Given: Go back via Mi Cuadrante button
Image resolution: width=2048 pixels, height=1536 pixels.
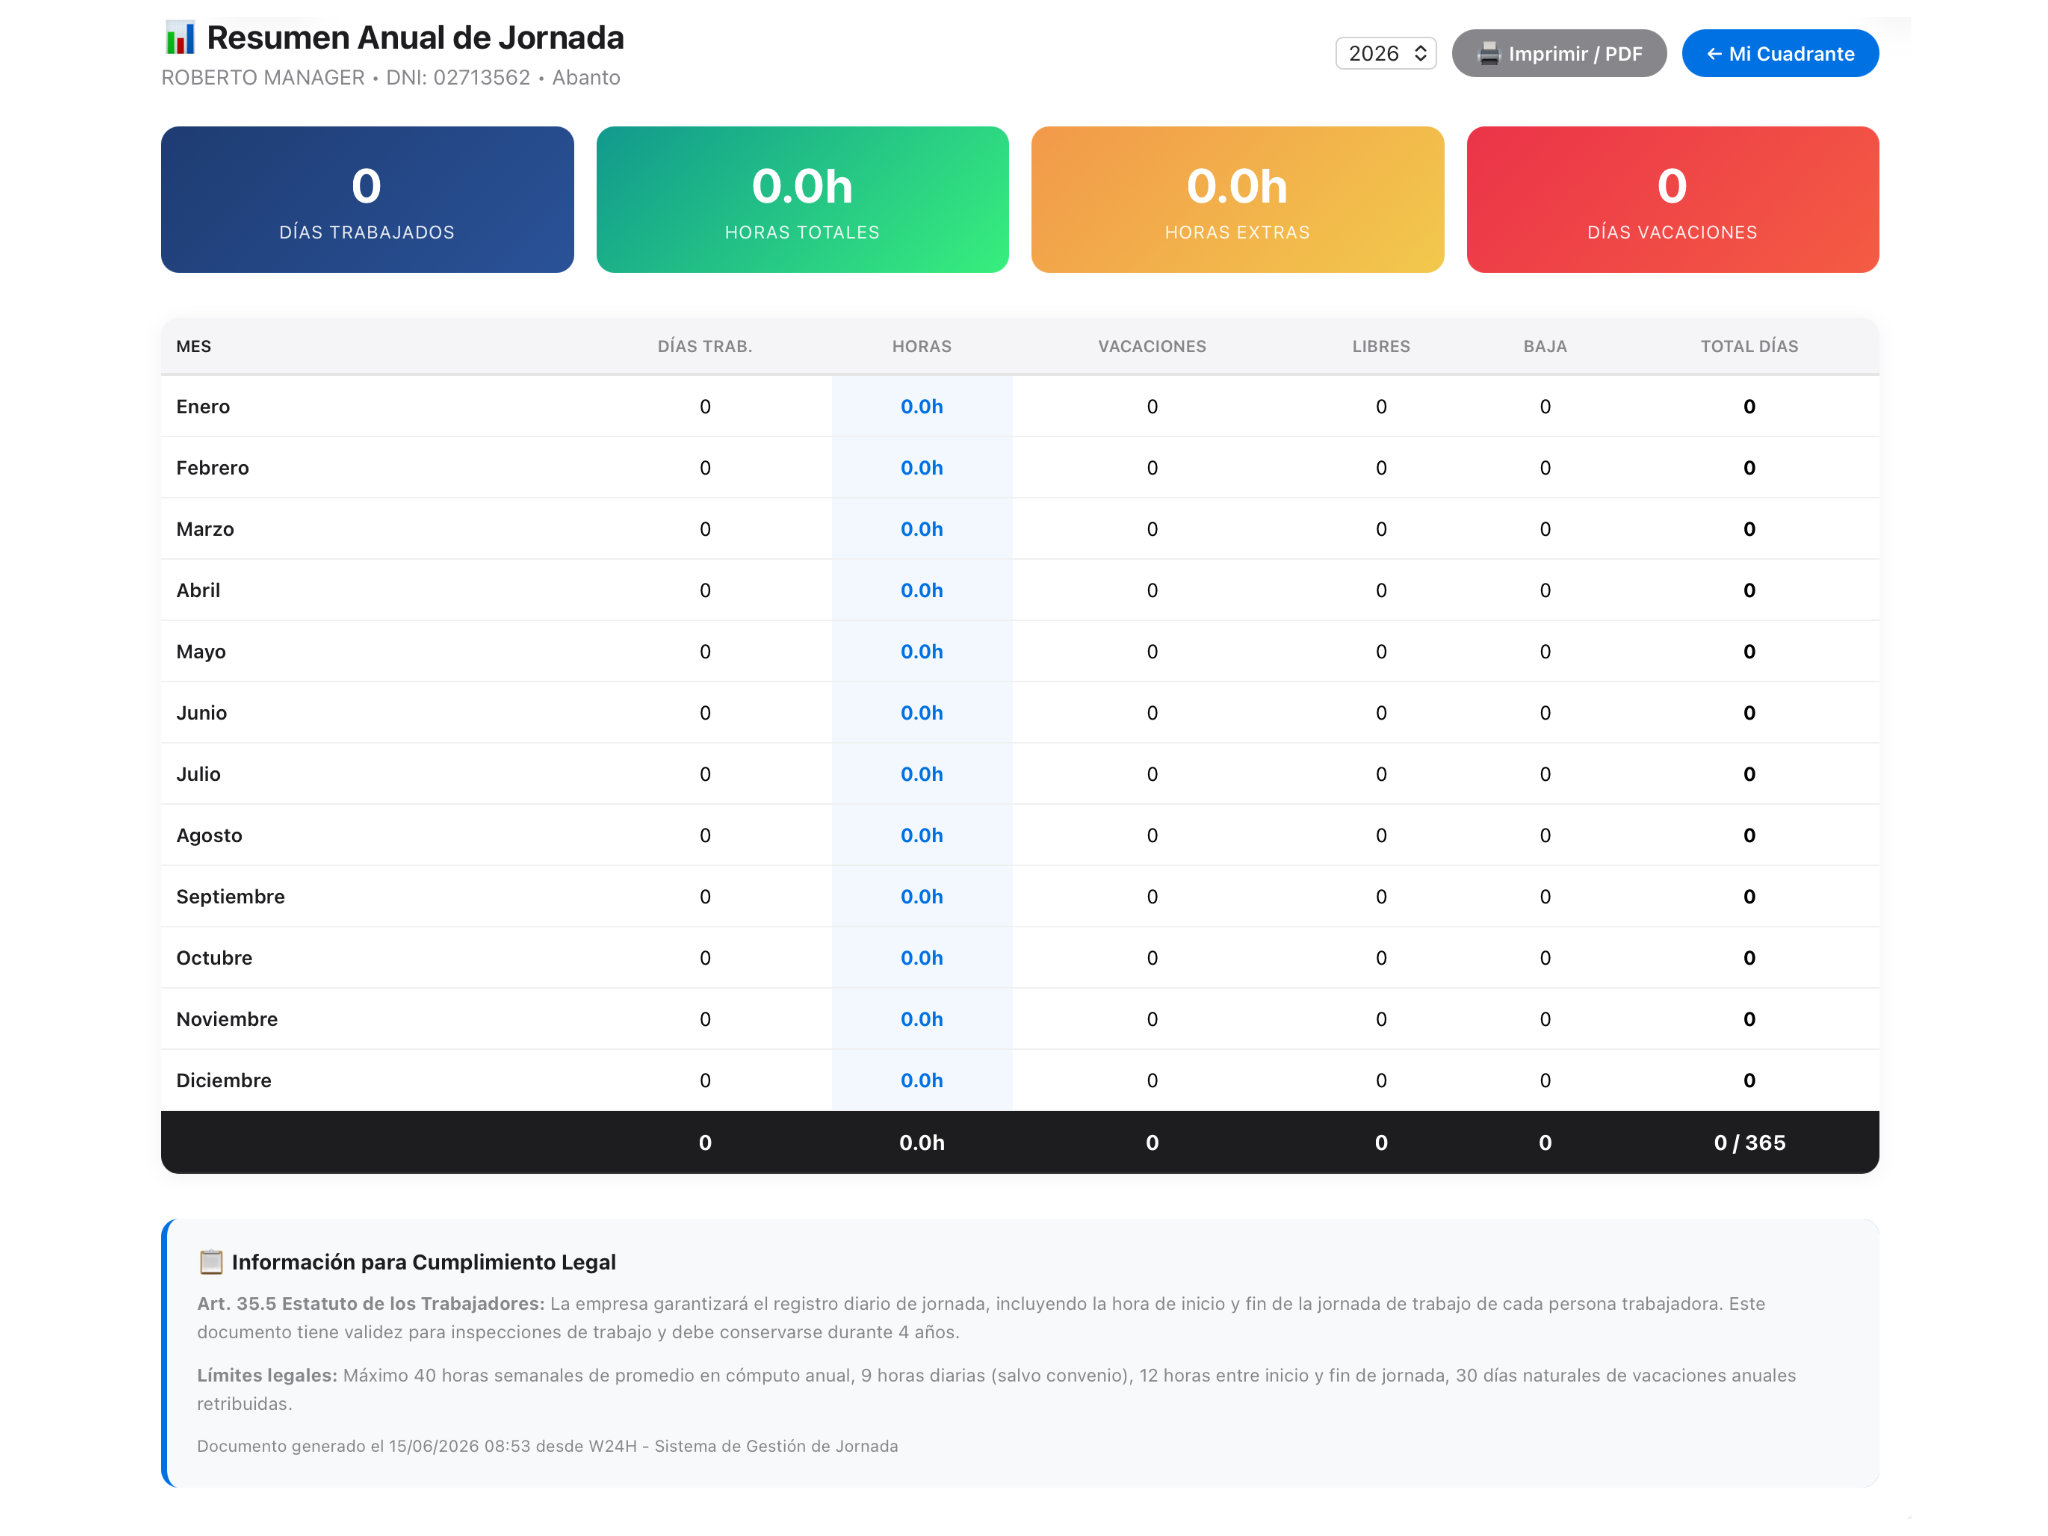Looking at the screenshot, I should click(1780, 54).
